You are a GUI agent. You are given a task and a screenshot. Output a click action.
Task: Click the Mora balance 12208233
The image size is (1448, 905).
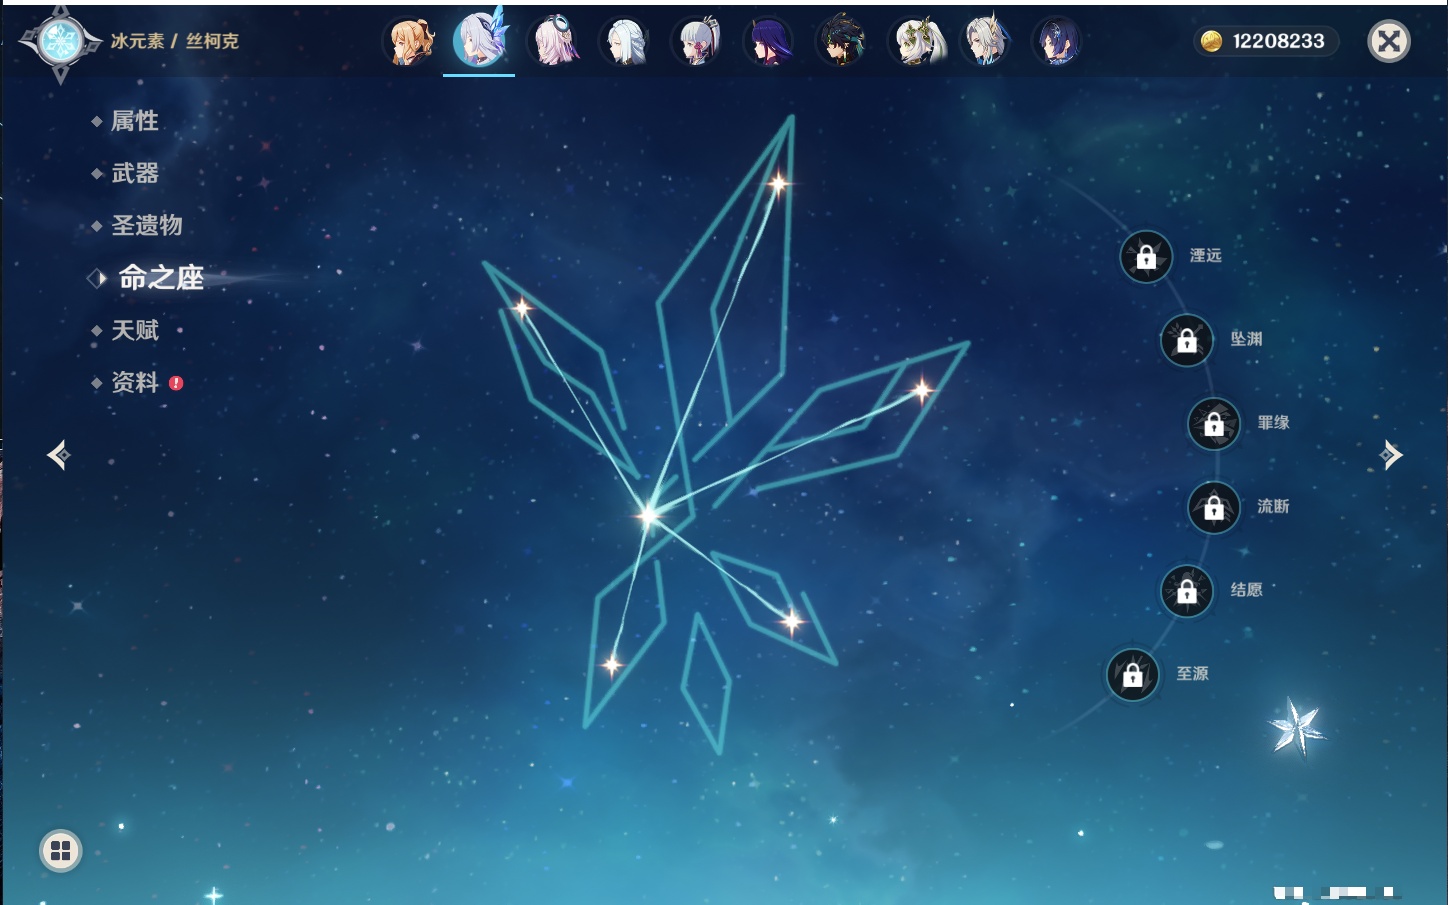[x=1278, y=41]
